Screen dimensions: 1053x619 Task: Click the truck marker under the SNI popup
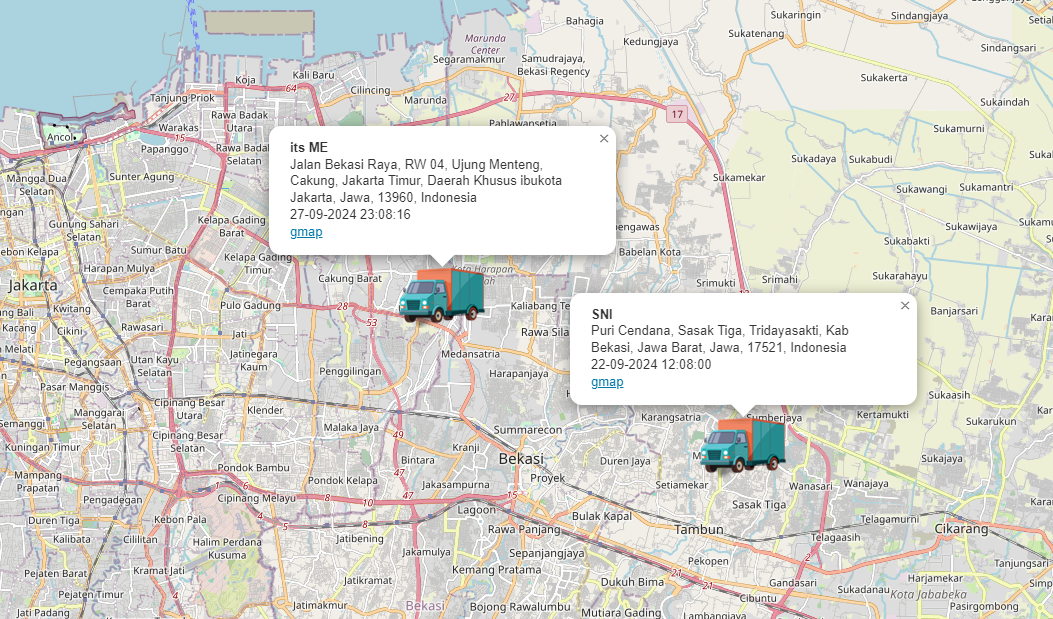(742, 445)
